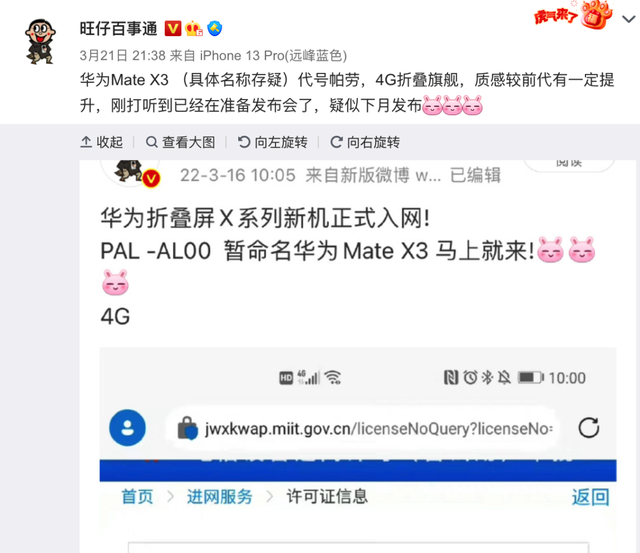640x553 pixels.
Task: Go to 进网服务 breadcrumb item
Action: pos(220,497)
